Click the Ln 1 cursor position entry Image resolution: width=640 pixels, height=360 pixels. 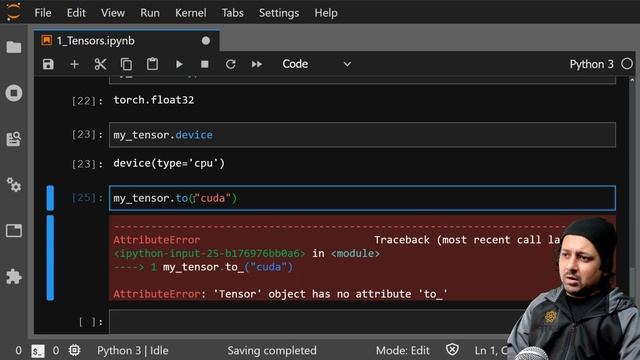tap(491, 351)
